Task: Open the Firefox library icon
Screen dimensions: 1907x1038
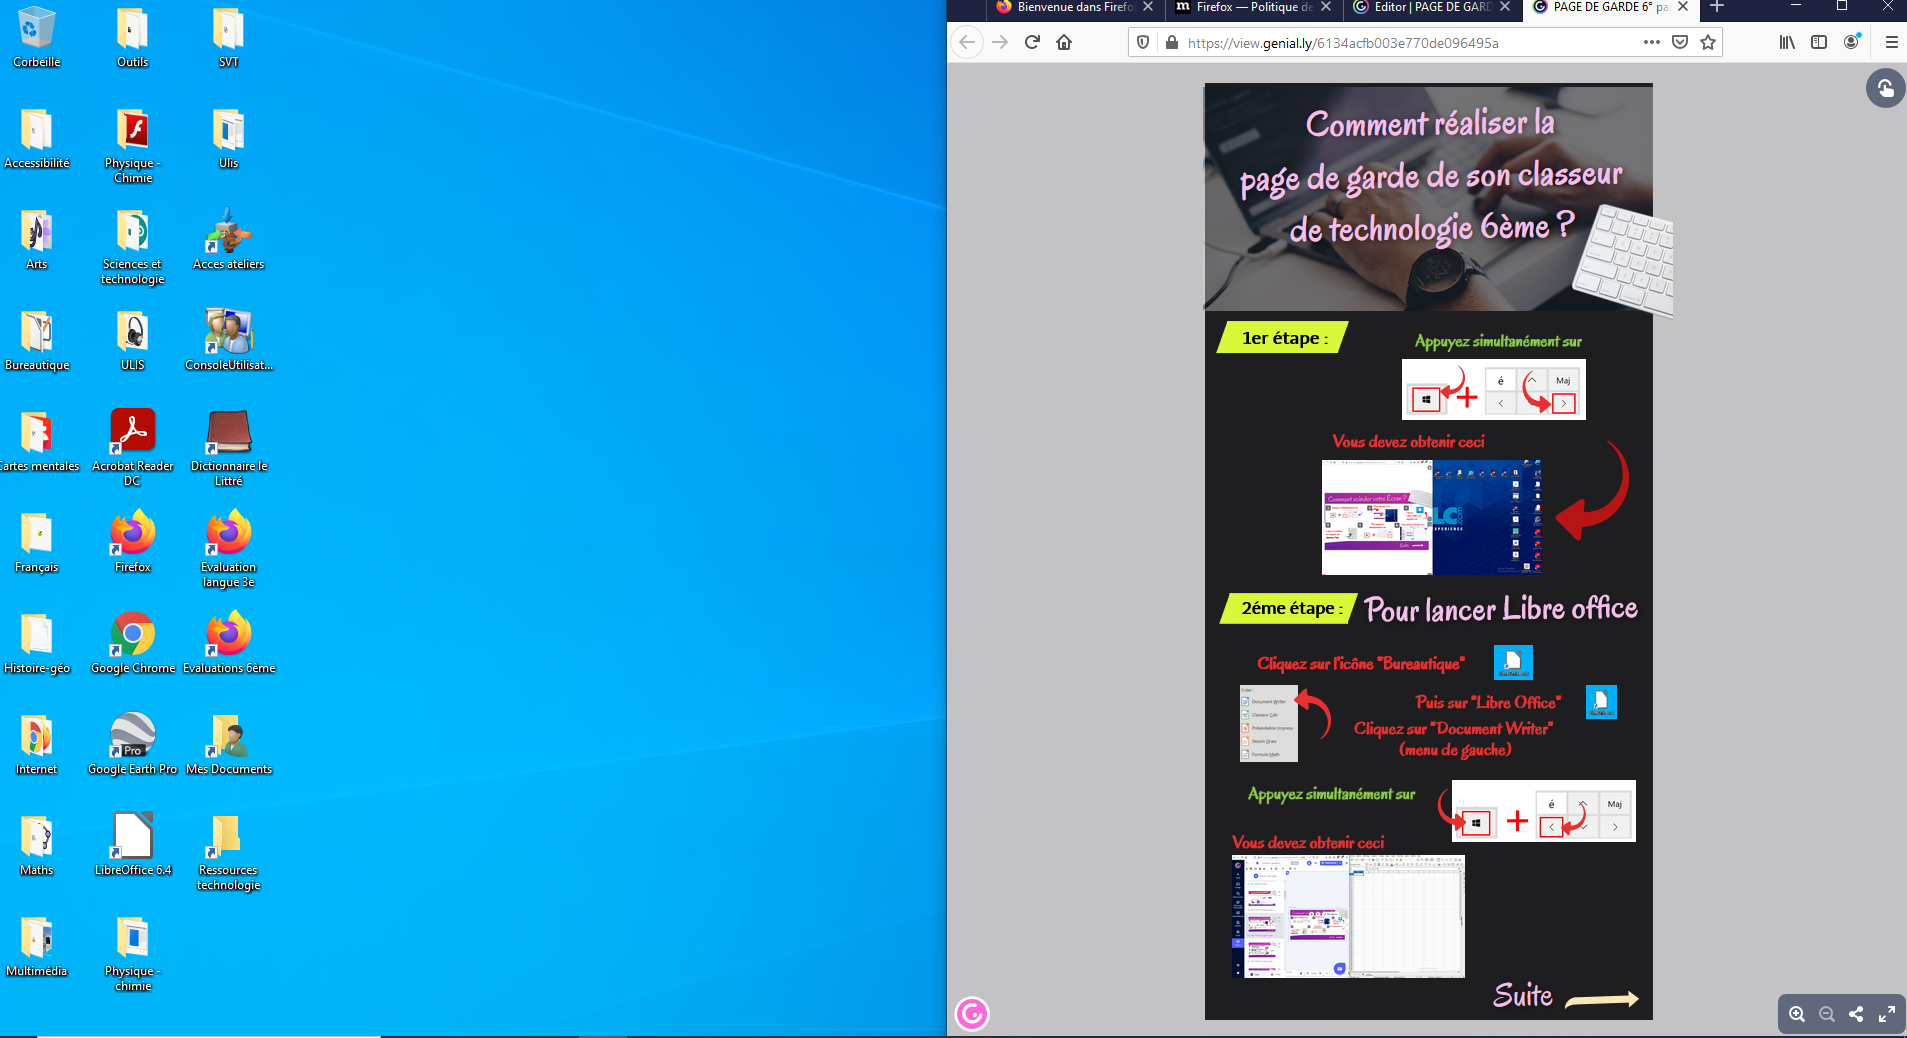Action: point(1786,42)
